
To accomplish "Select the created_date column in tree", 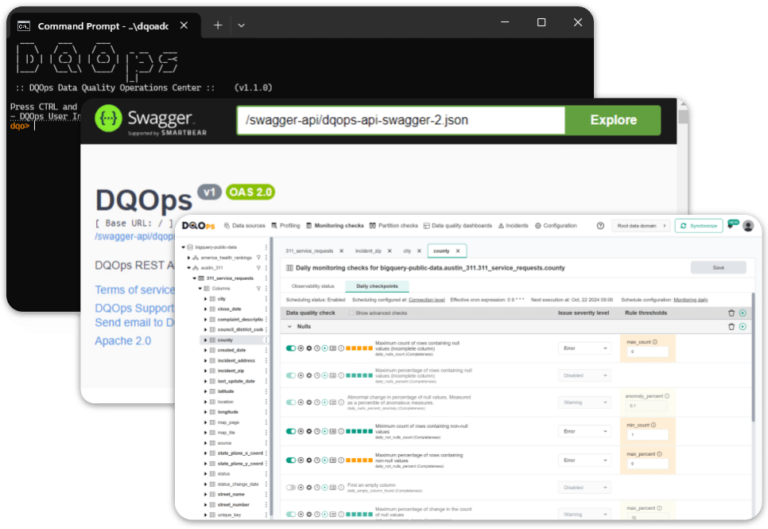I will coord(232,350).
